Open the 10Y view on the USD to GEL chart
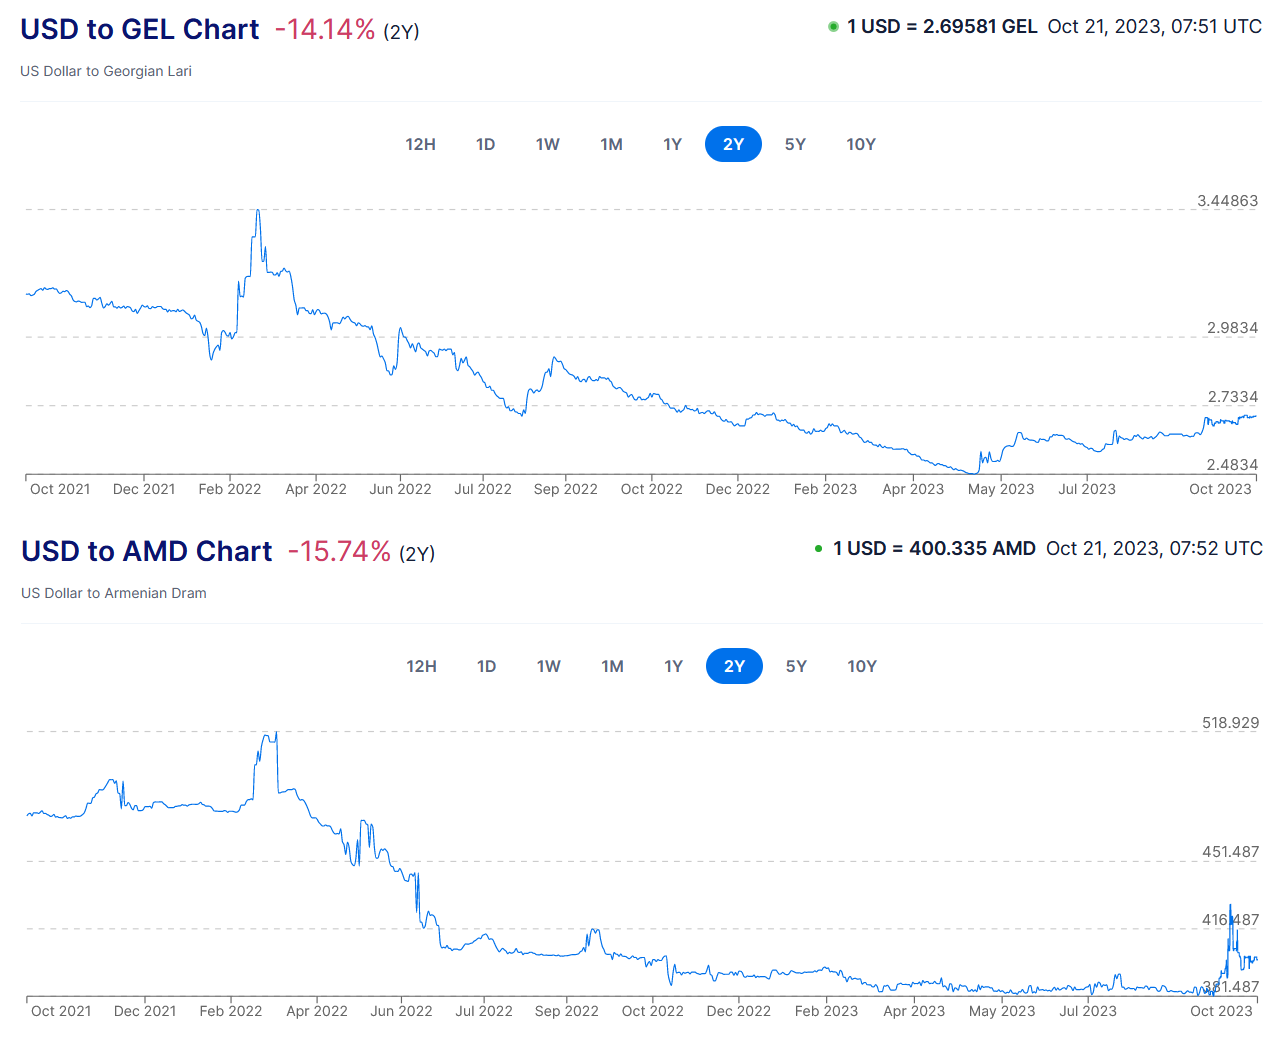The image size is (1283, 1037). point(860,144)
